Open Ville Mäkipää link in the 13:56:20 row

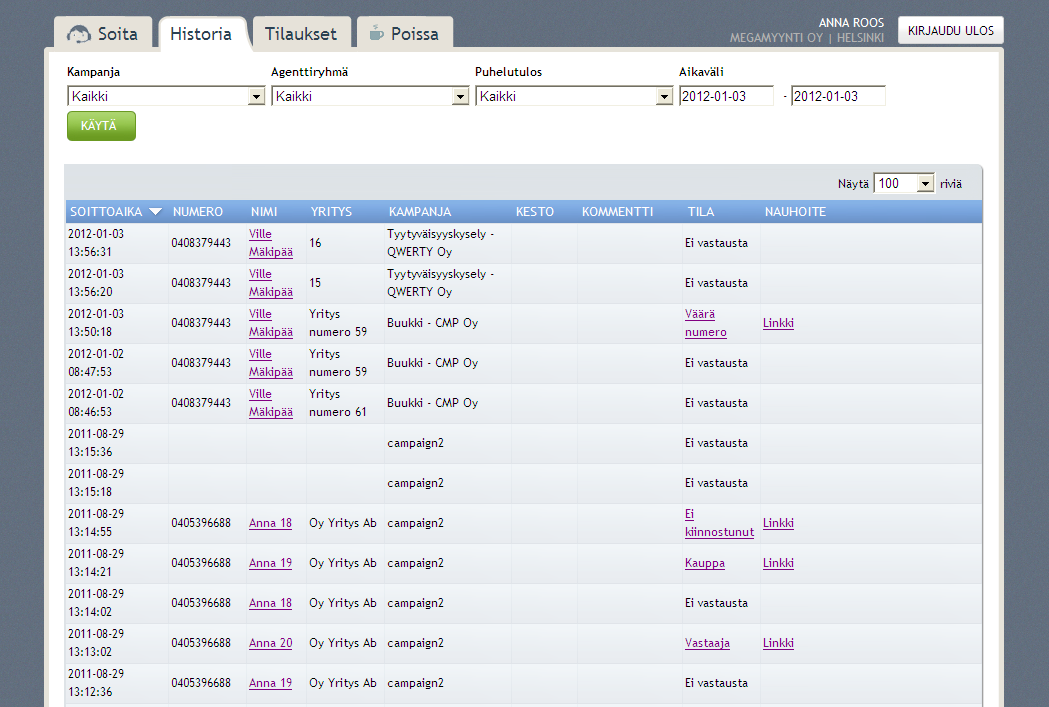(x=271, y=283)
